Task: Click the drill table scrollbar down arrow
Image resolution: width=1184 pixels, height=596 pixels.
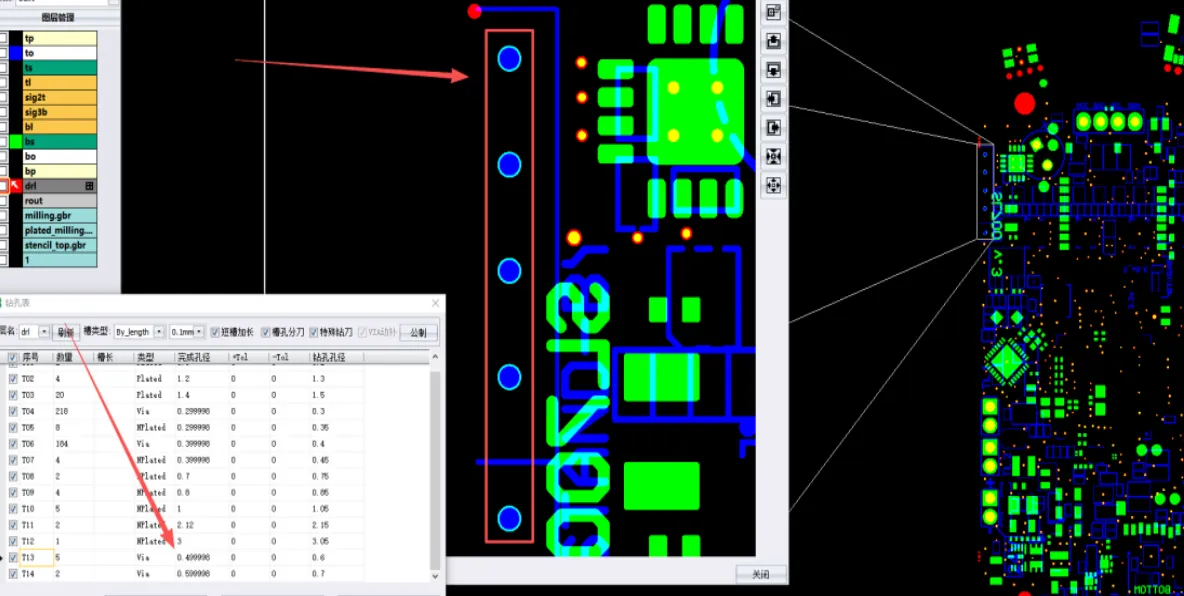Action: click(435, 576)
